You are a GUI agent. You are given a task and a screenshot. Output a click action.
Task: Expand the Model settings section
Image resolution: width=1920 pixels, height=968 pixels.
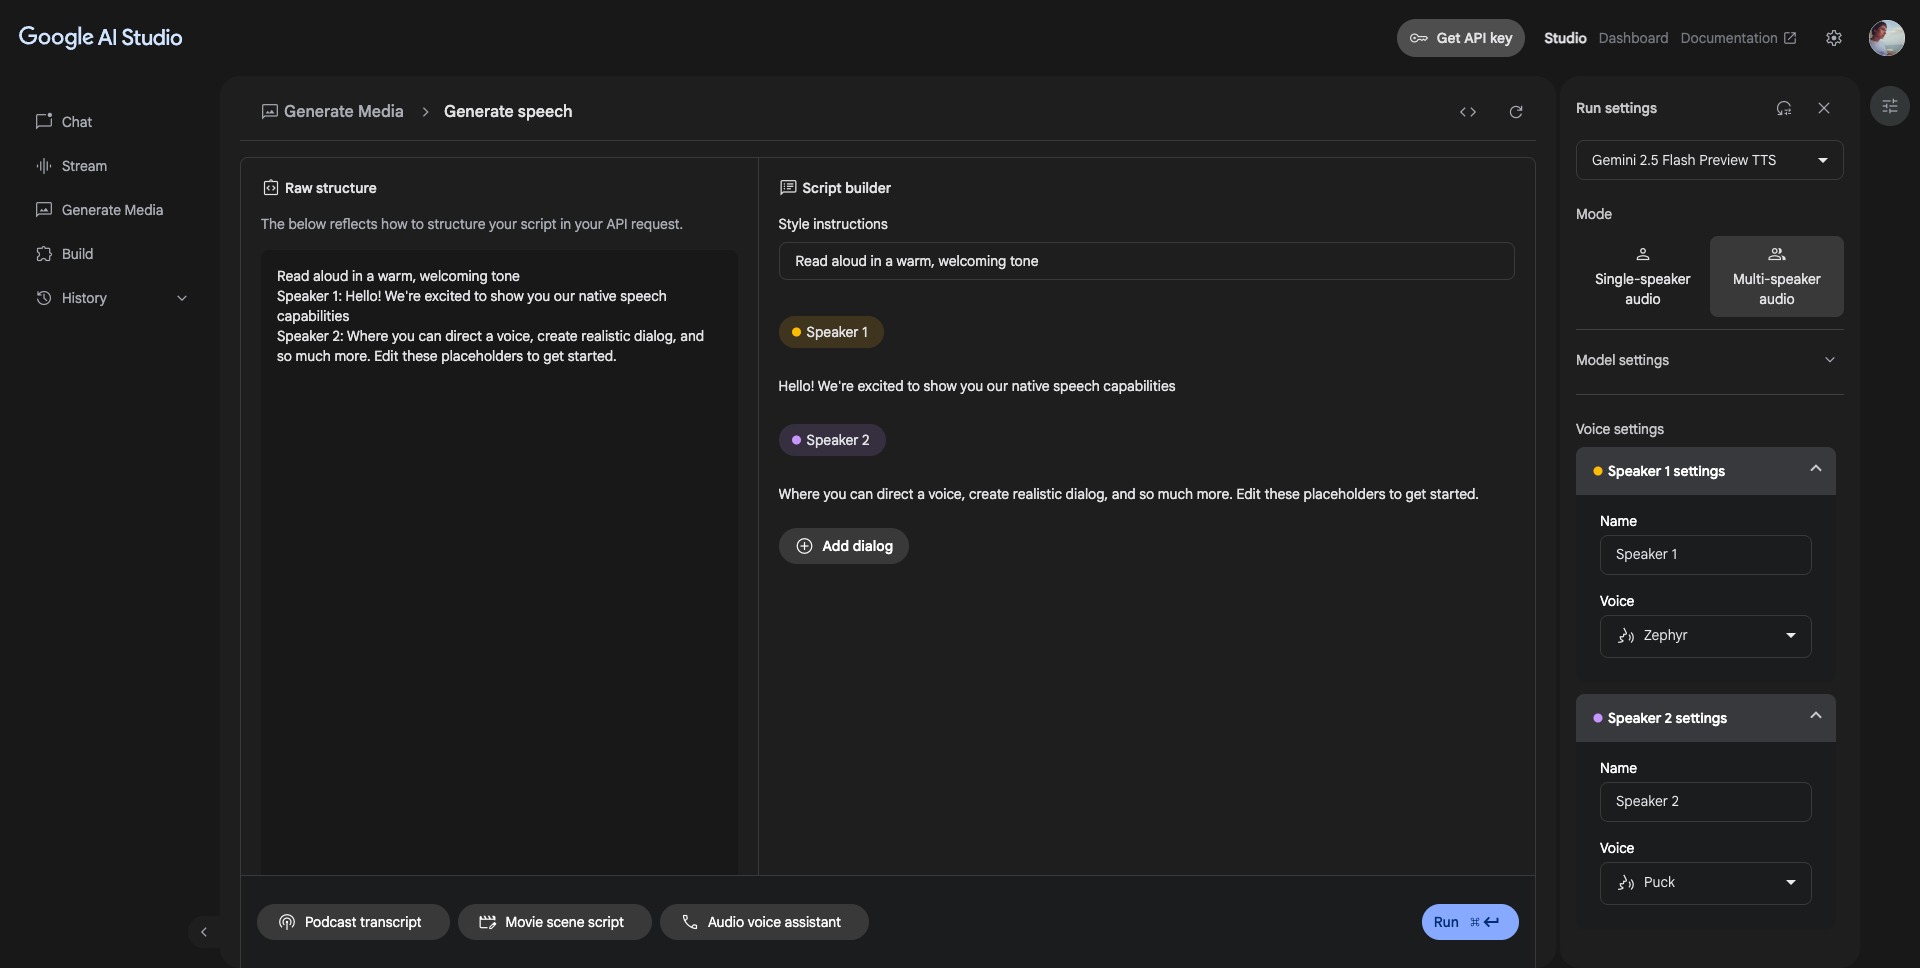click(x=1709, y=360)
